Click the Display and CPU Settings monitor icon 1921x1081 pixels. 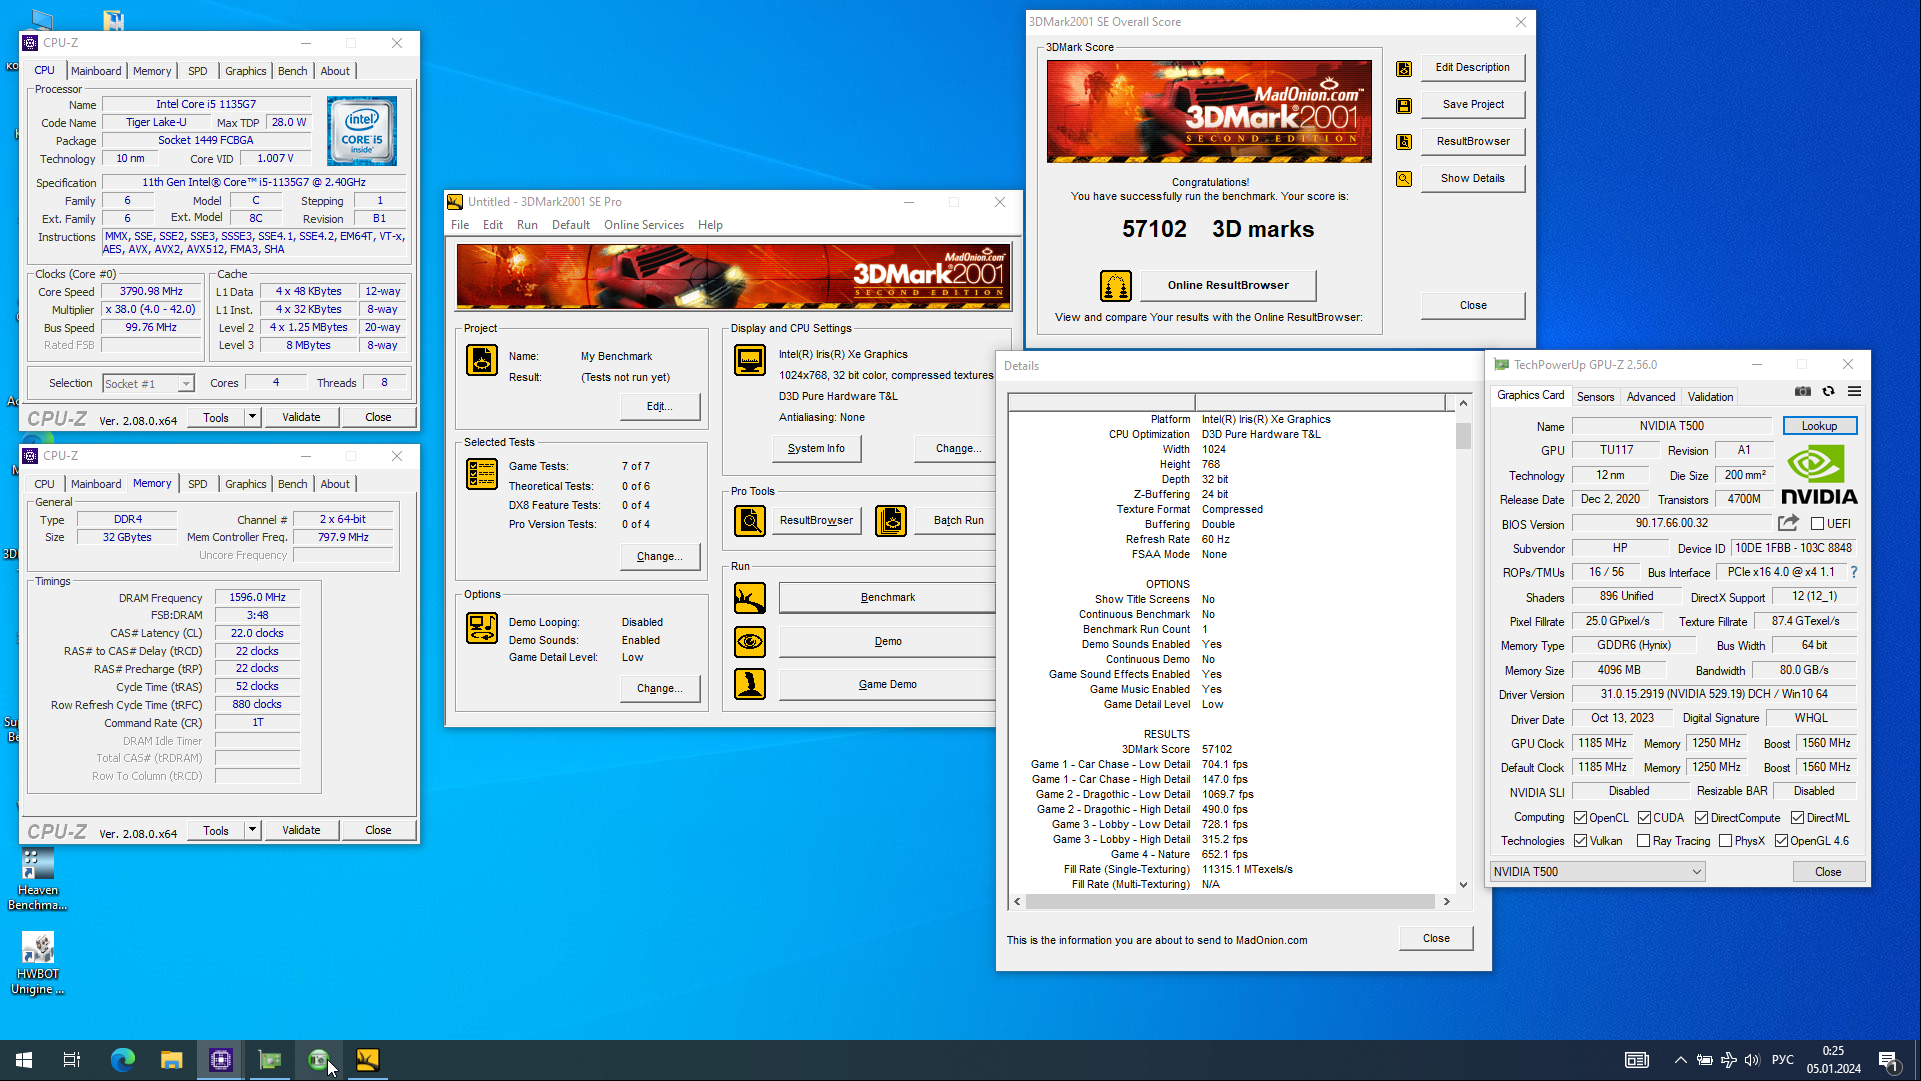tap(750, 359)
